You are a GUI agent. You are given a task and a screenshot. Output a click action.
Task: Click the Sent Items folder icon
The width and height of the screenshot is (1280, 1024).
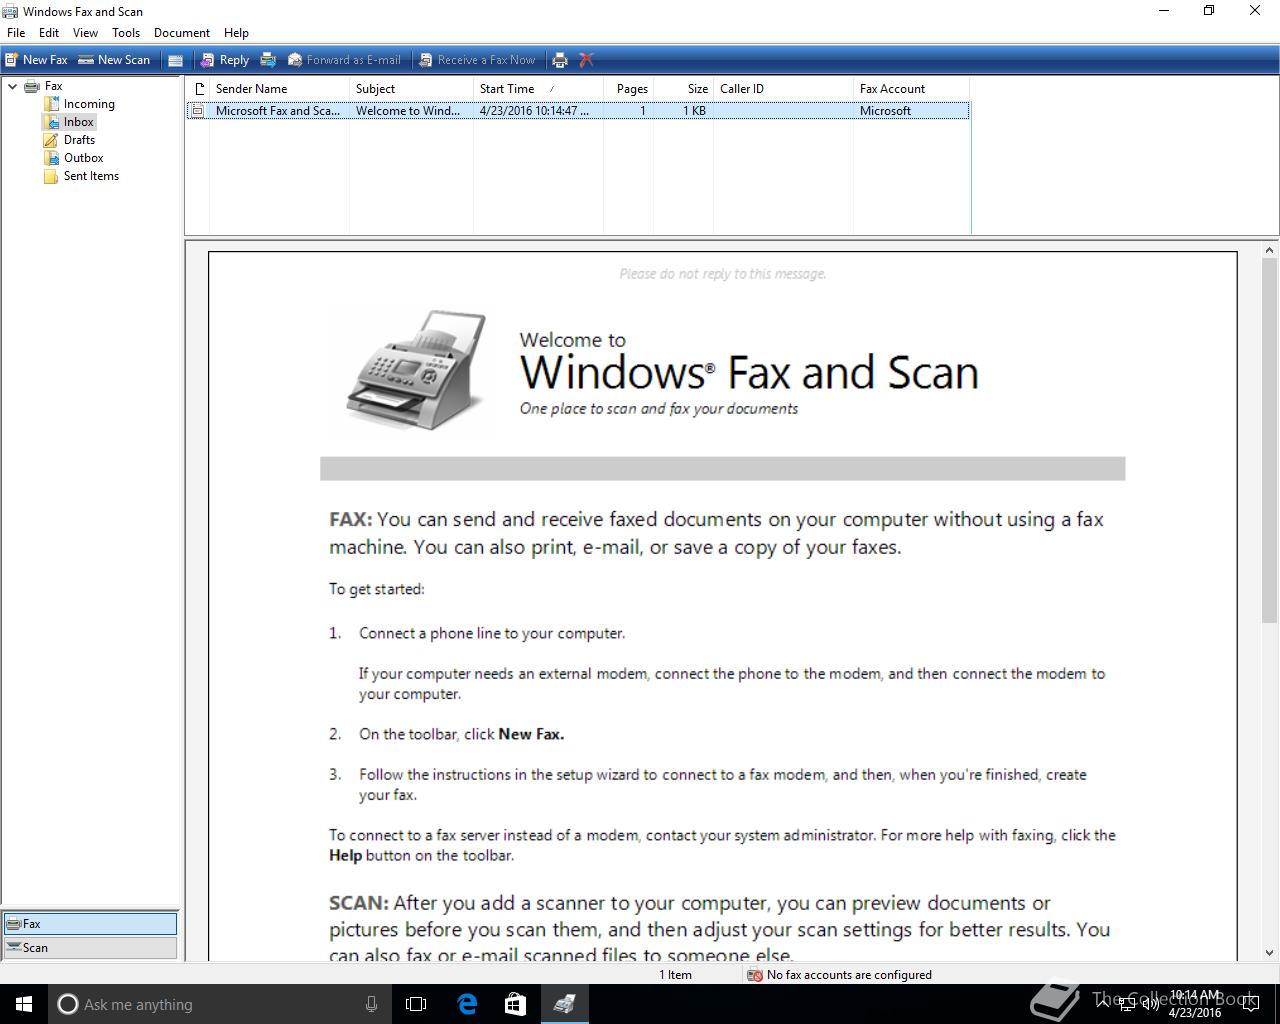(51, 176)
